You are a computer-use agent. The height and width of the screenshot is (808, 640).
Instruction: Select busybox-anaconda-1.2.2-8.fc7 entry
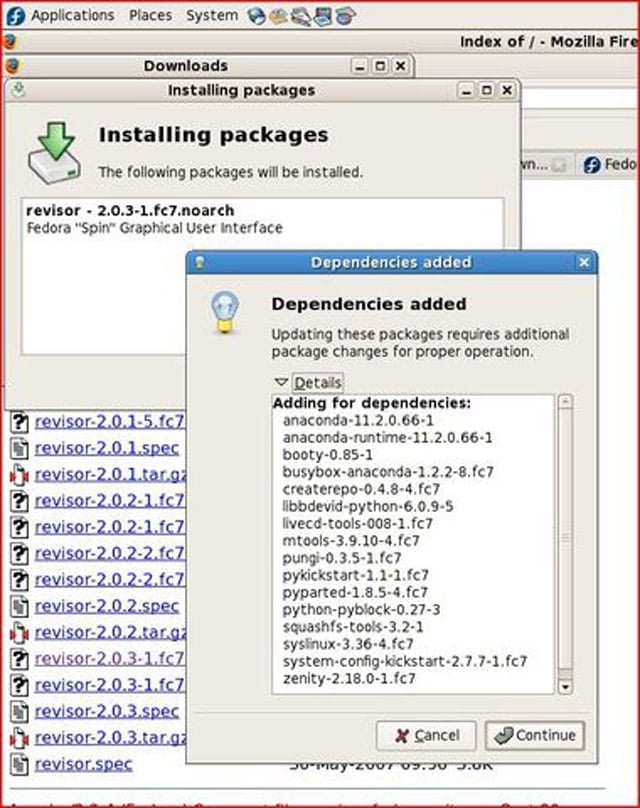pos(388,472)
